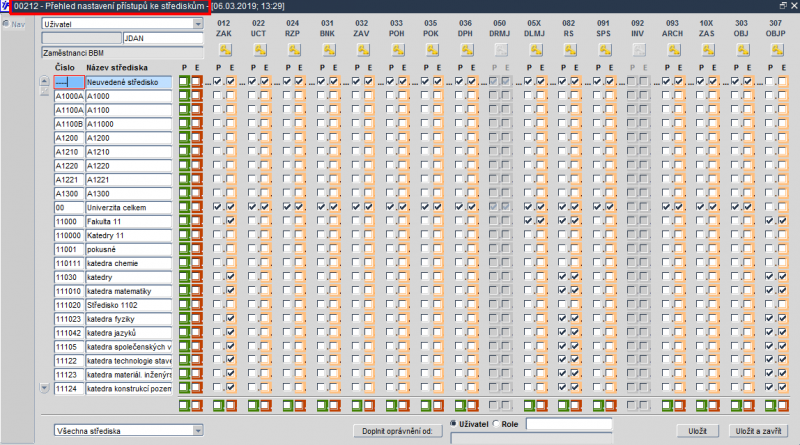Screen dimensions: 800x445
Task: Toggle 082 RS P checkbox for katedry row
Action: click(x=563, y=277)
